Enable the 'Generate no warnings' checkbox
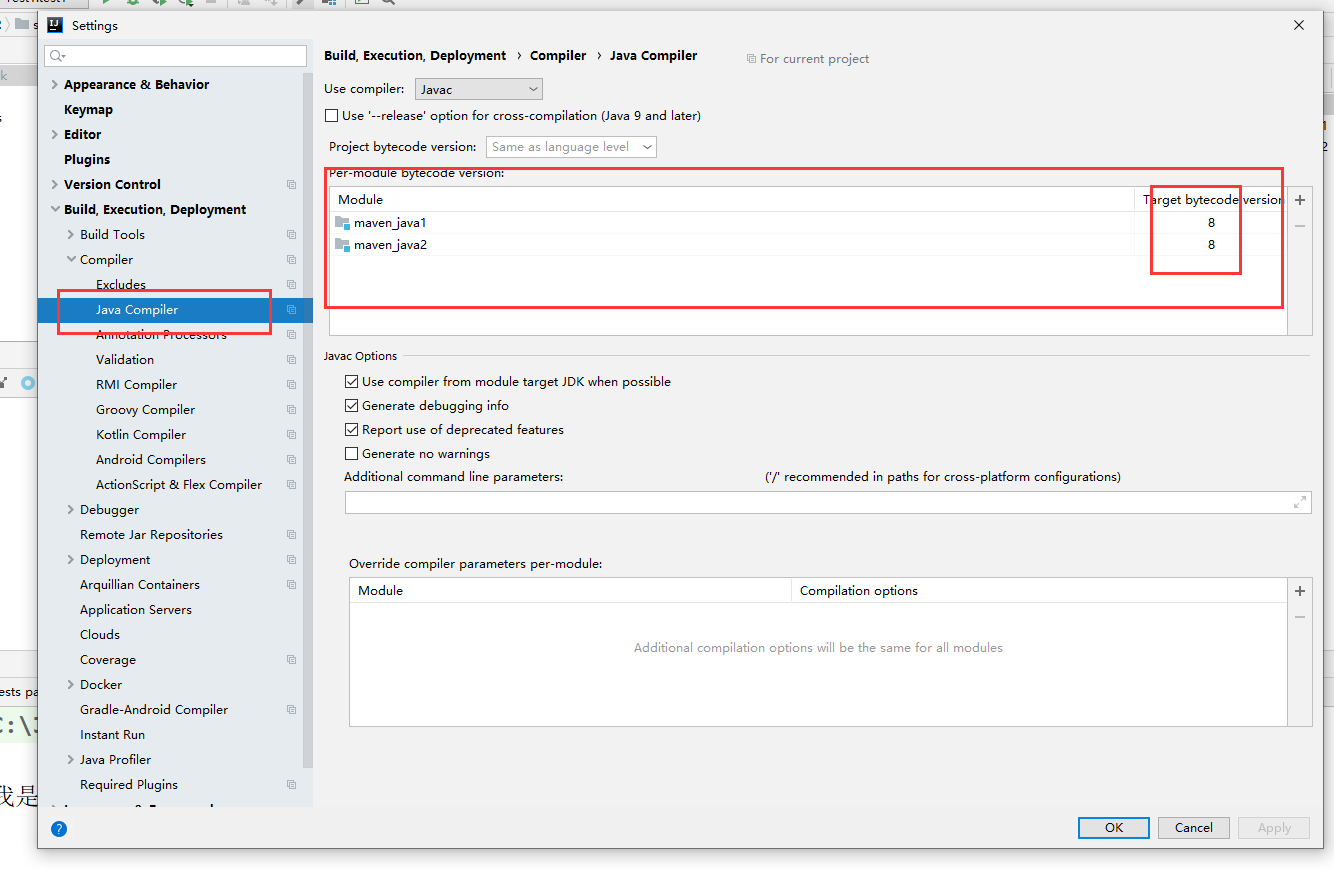The height and width of the screenshot is (869, 1334). coord(351,453)
